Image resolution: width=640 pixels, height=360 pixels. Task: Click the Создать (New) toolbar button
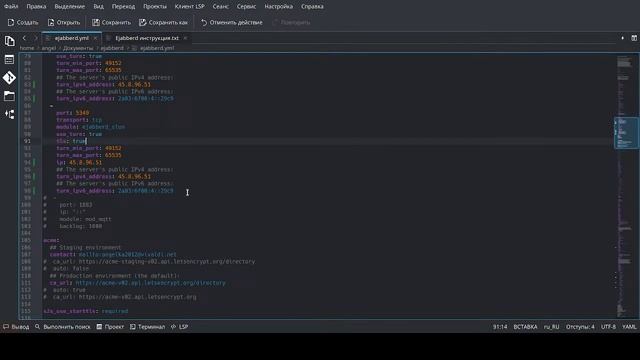(x=23, y=22)
